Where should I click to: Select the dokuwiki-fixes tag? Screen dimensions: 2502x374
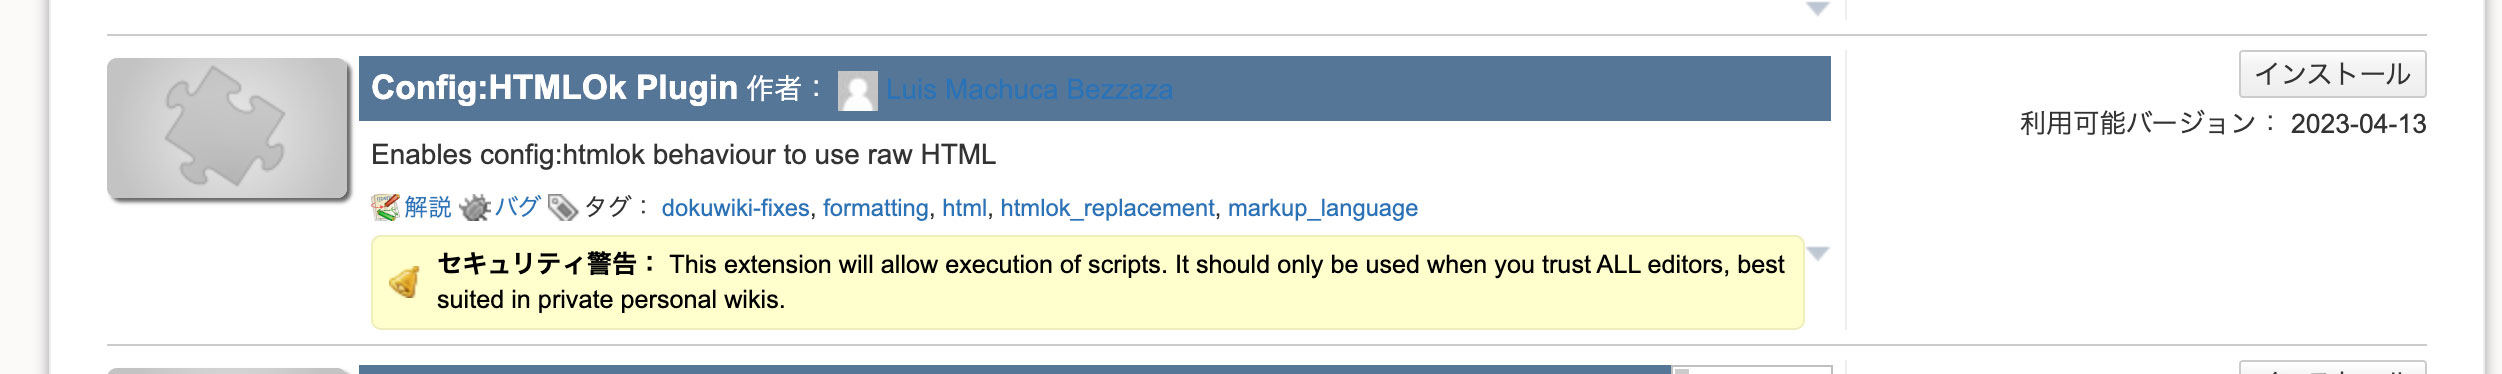click(735, 208)
